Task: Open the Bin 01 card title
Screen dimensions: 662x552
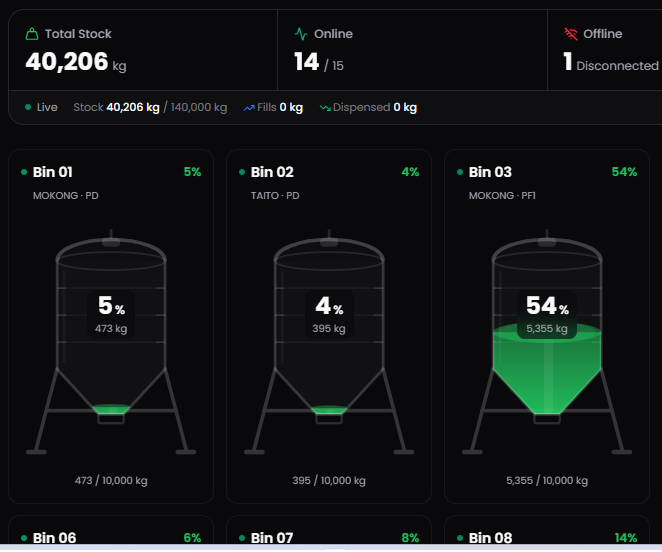Action: pyautogui.click(x=53, y=172)
